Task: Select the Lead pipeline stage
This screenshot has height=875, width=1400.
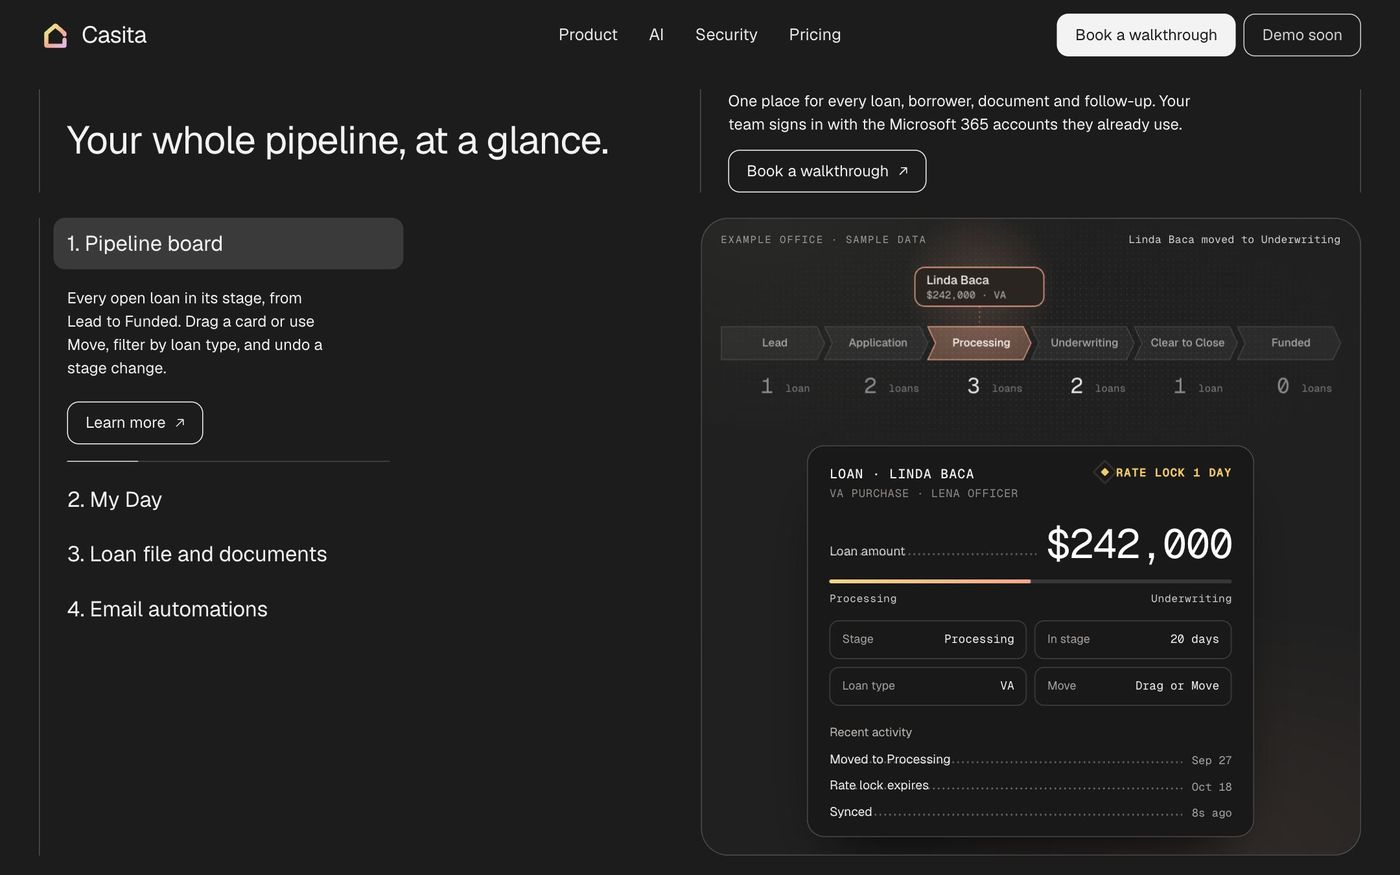Action: (x=773, y=343)
